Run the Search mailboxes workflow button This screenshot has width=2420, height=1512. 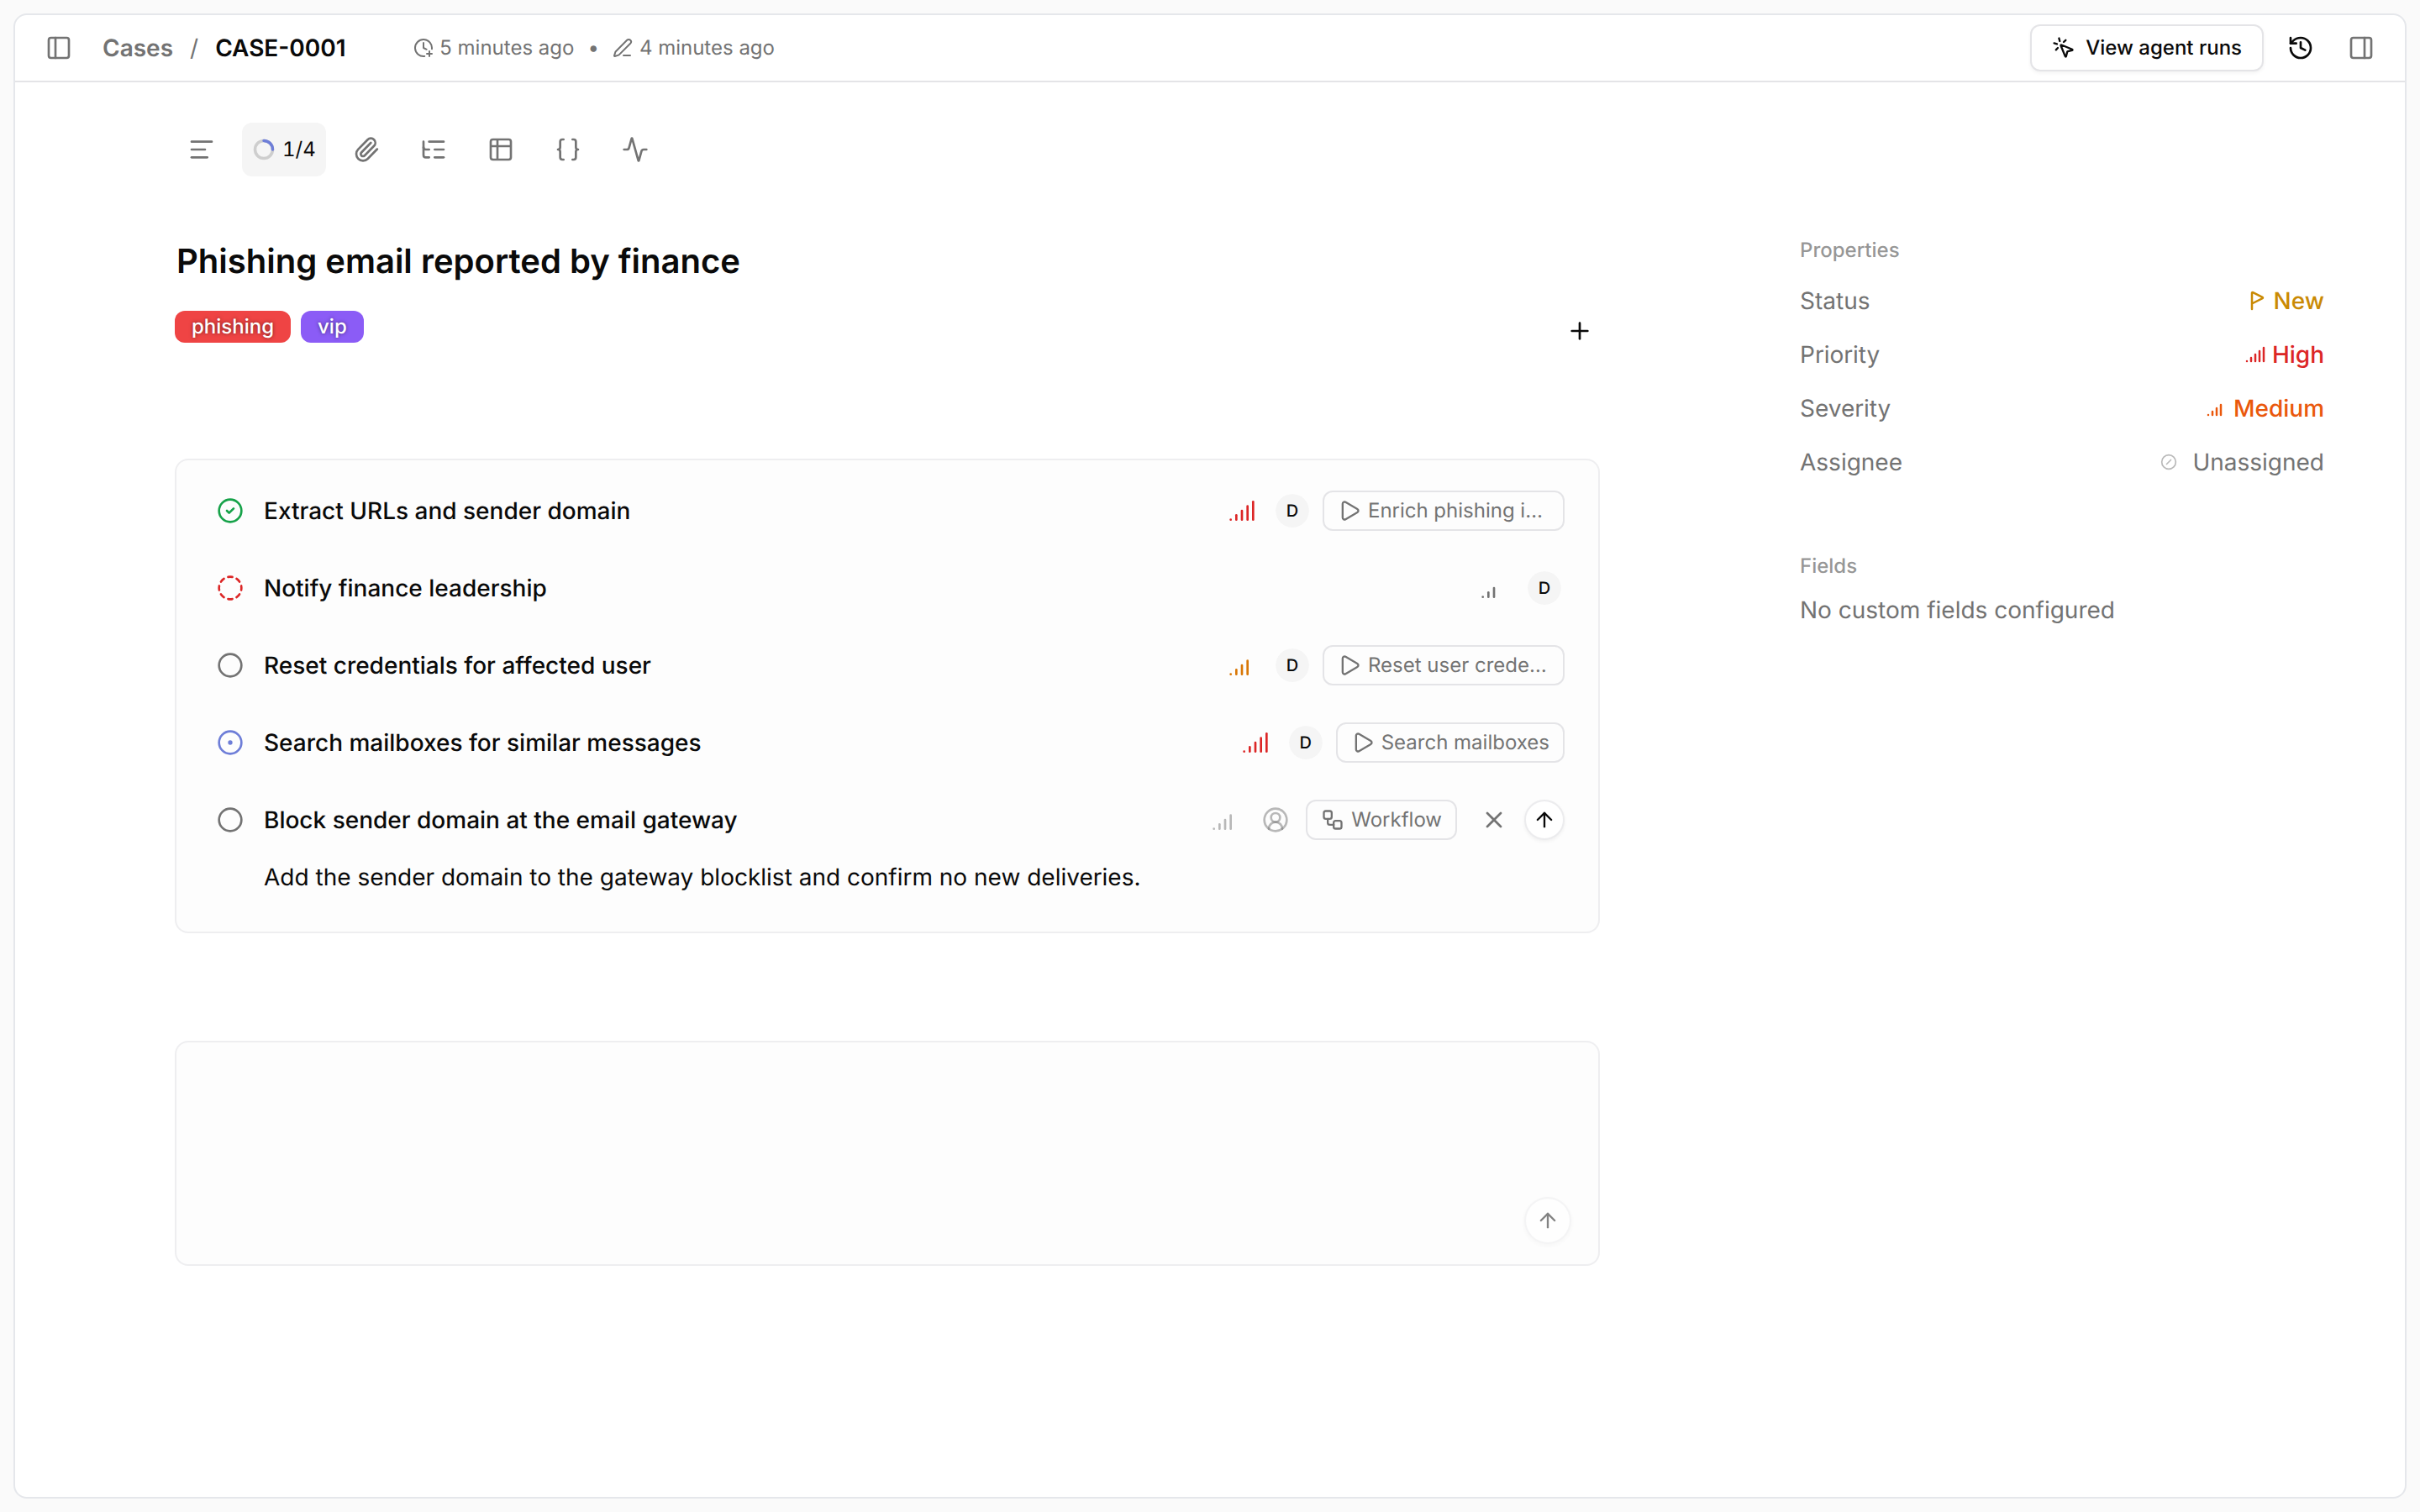tap(1450, 743)
